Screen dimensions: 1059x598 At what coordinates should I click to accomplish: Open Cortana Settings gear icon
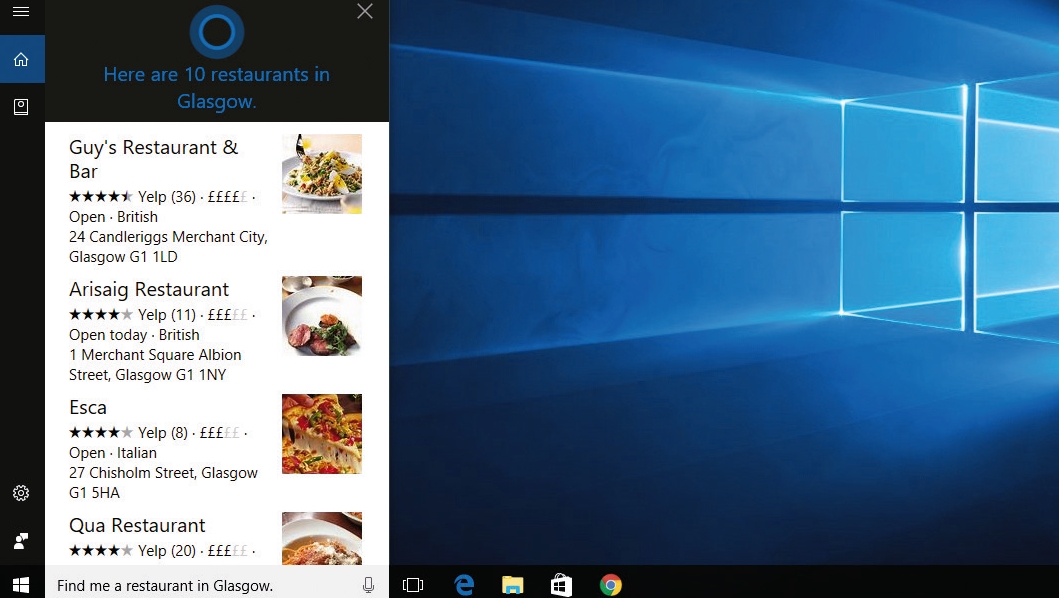(x=21, y=493)
